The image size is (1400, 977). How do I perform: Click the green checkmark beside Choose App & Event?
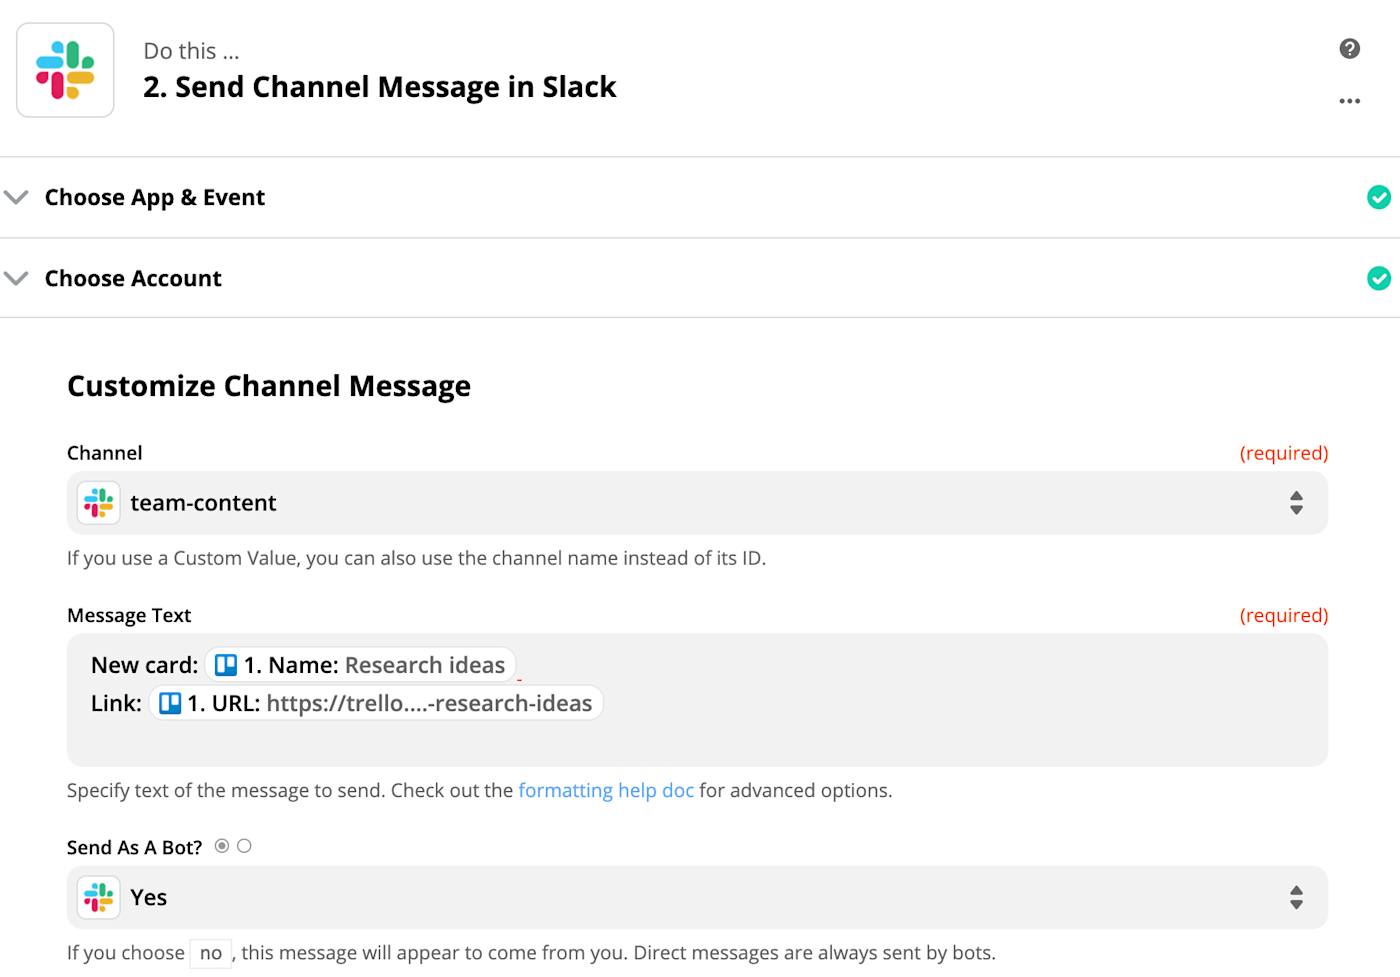point(1378,197)
